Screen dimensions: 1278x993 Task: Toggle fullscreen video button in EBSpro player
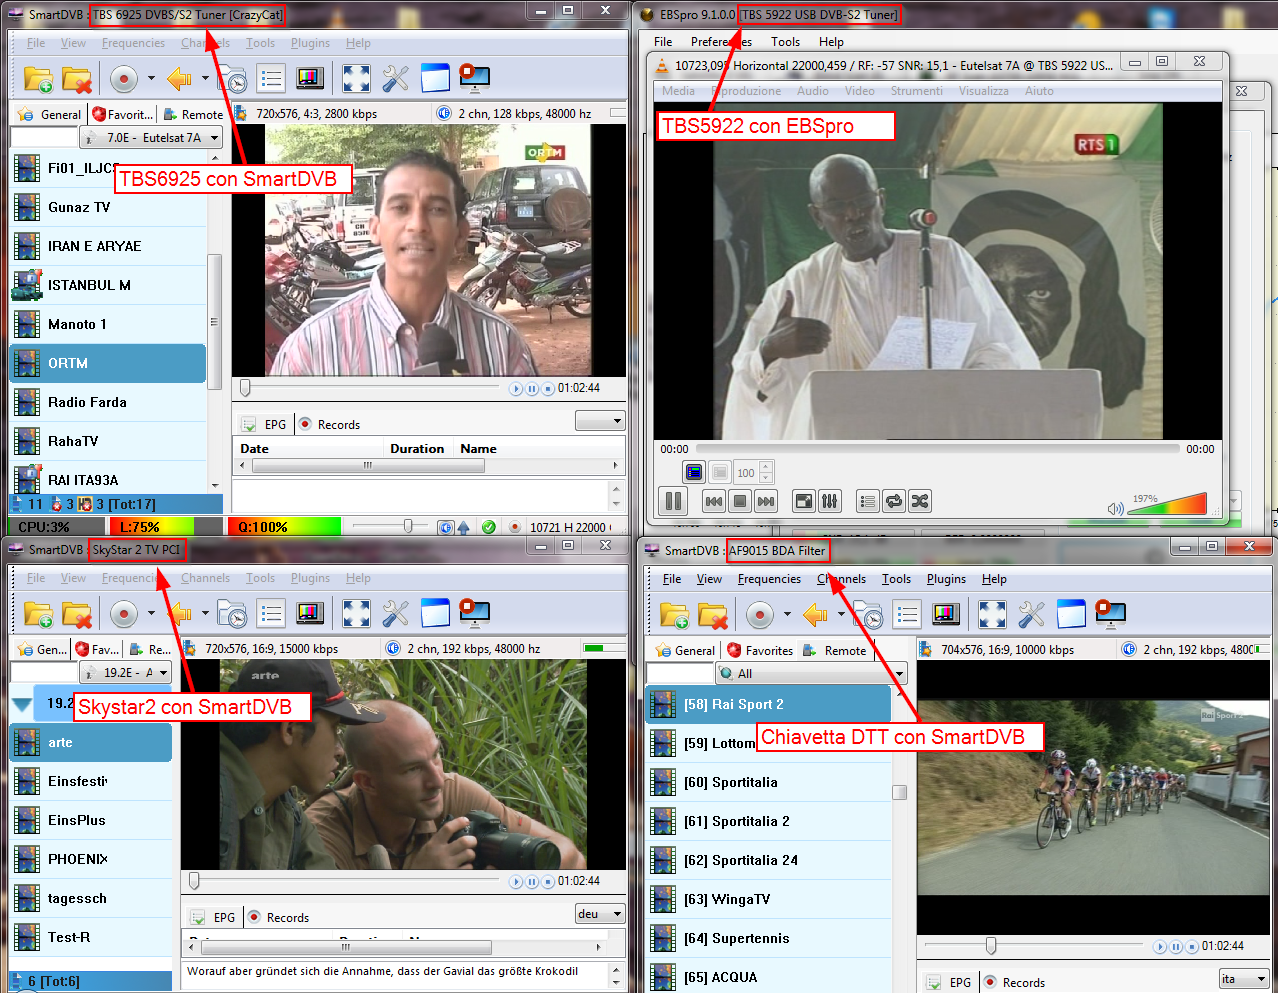(x=804, y=501)
